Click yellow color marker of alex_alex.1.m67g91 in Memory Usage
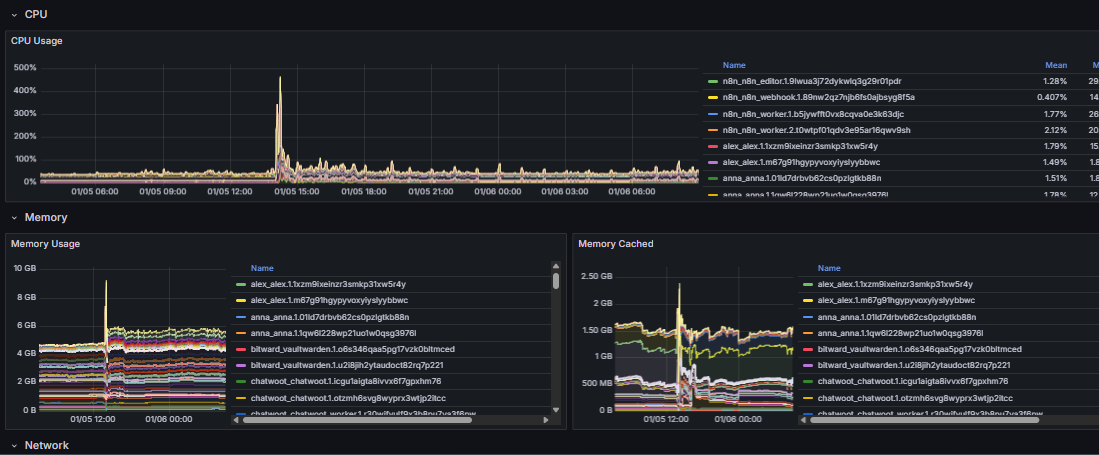 click(x=240, y=300)
